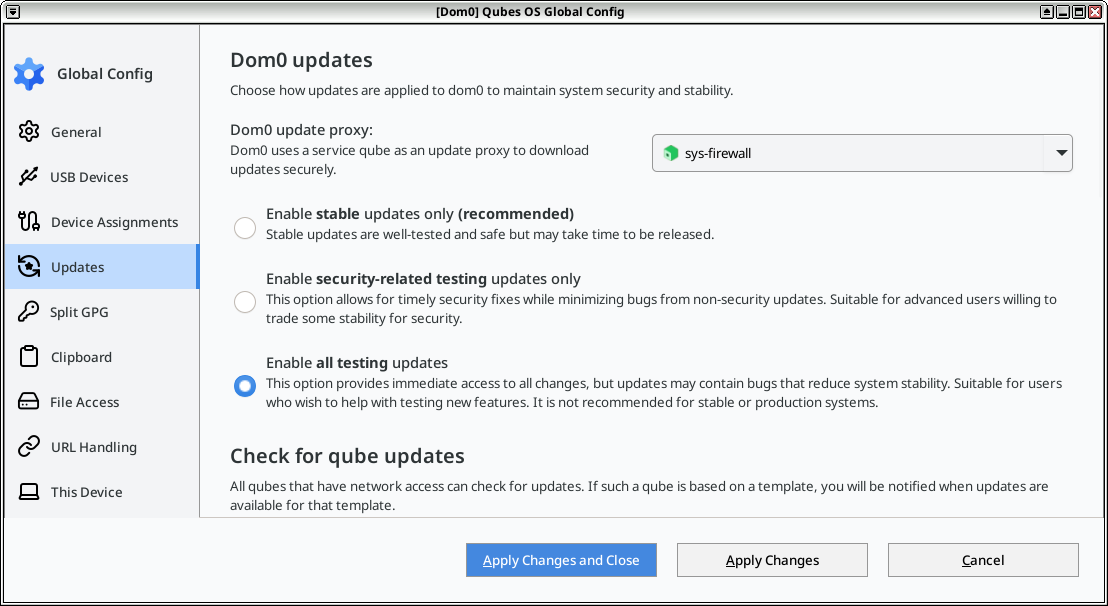Click the sys-firewall combo box
This screenshot has width=1108, height=606.
pos(862,153)
